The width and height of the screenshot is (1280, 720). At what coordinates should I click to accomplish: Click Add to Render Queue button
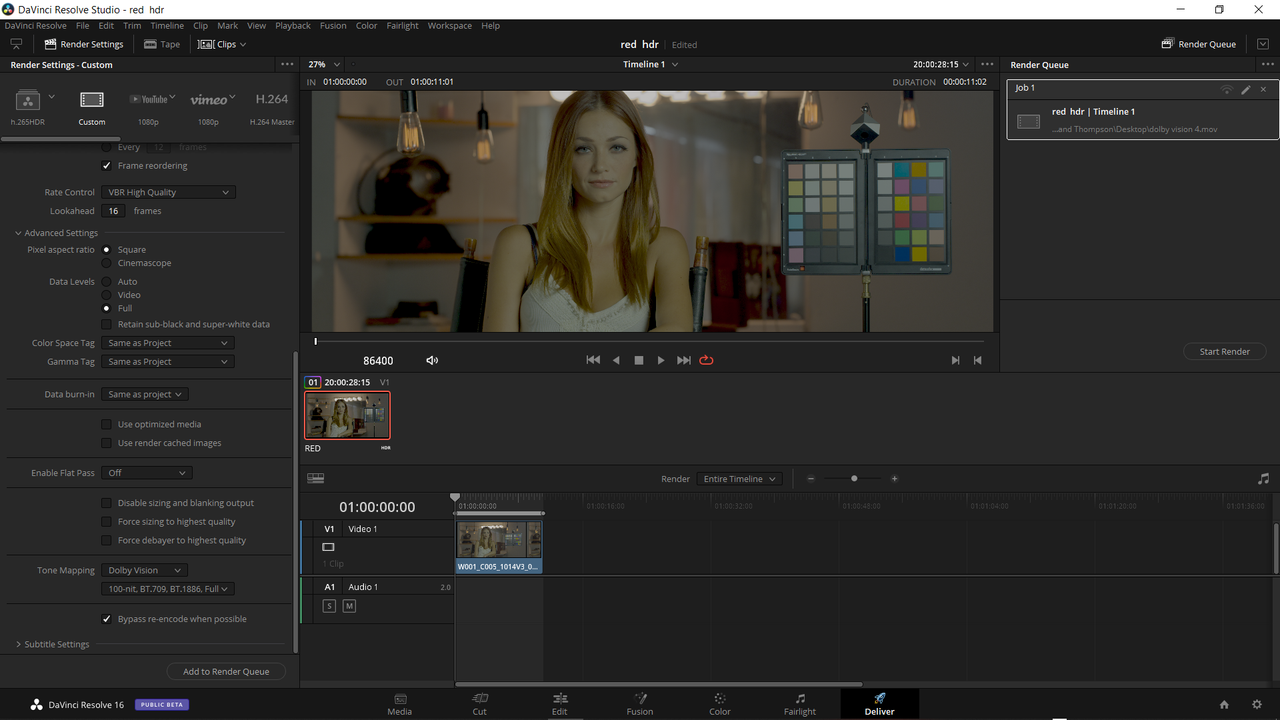point(226,671)
